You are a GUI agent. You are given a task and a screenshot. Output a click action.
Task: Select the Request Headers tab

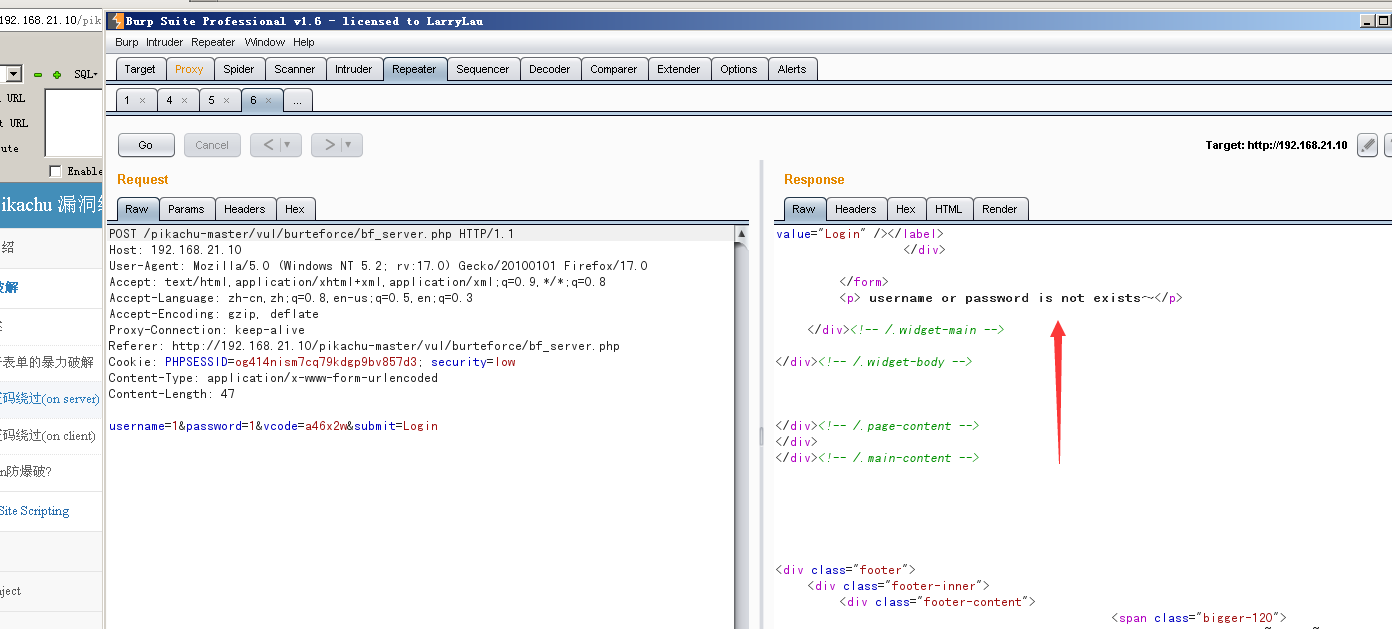pyautogui.click(x=245, y=209)
